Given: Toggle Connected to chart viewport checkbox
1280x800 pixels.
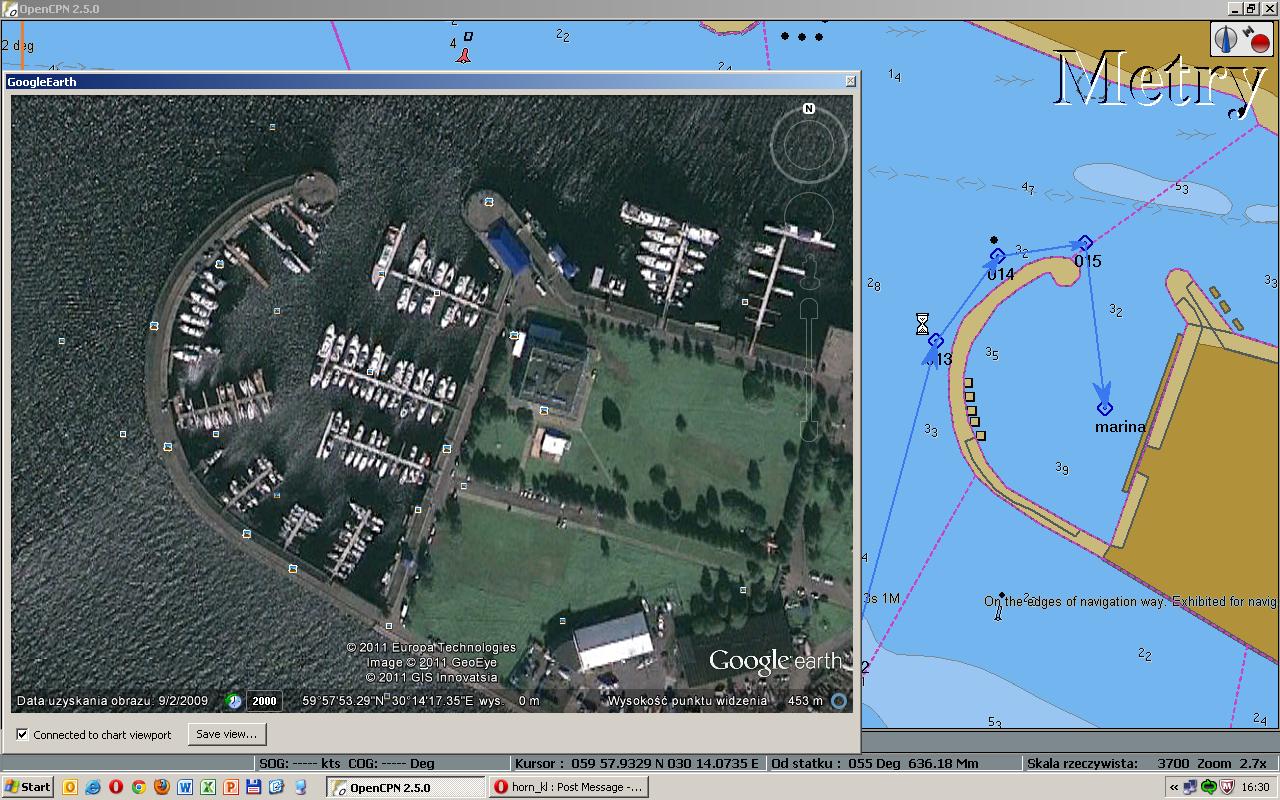Looking at the screenshot, I should click(22, 734).
